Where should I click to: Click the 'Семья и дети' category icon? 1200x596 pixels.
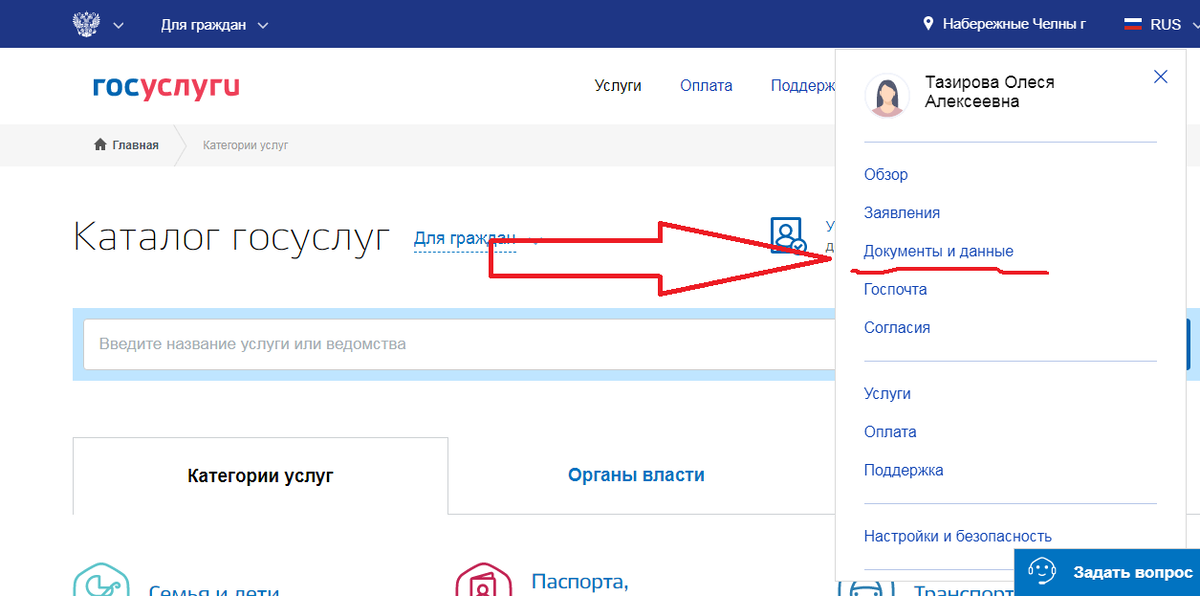(x=102, y=578)
